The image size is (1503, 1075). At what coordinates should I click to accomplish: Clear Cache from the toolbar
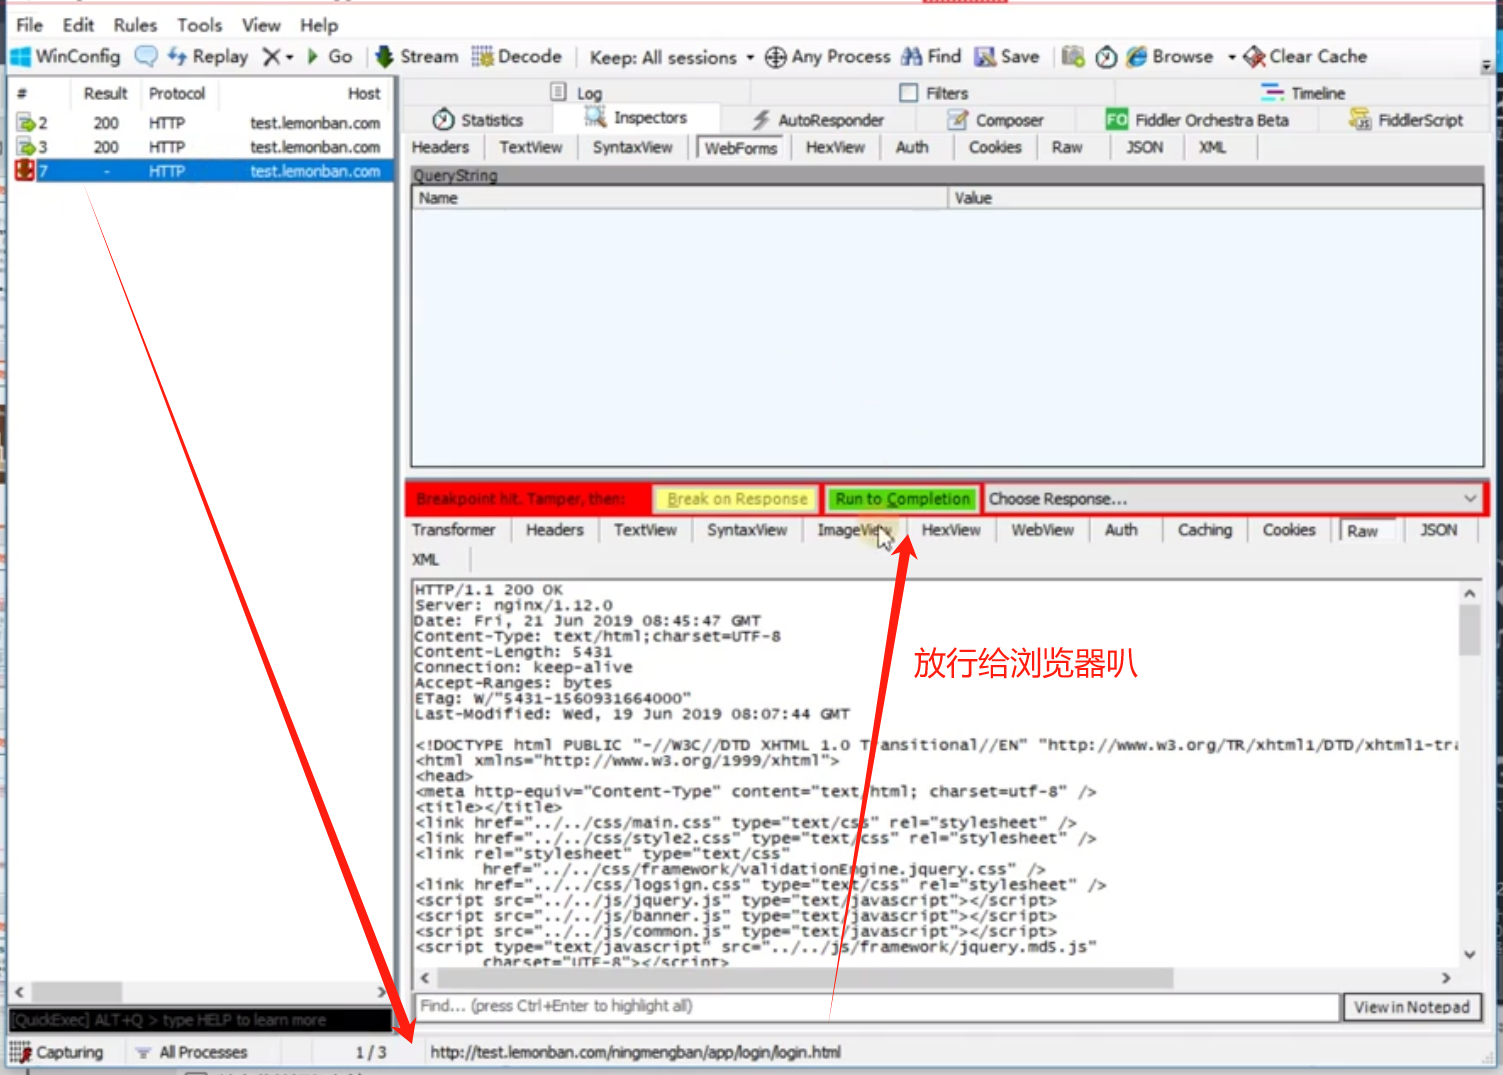[1305, 57]
